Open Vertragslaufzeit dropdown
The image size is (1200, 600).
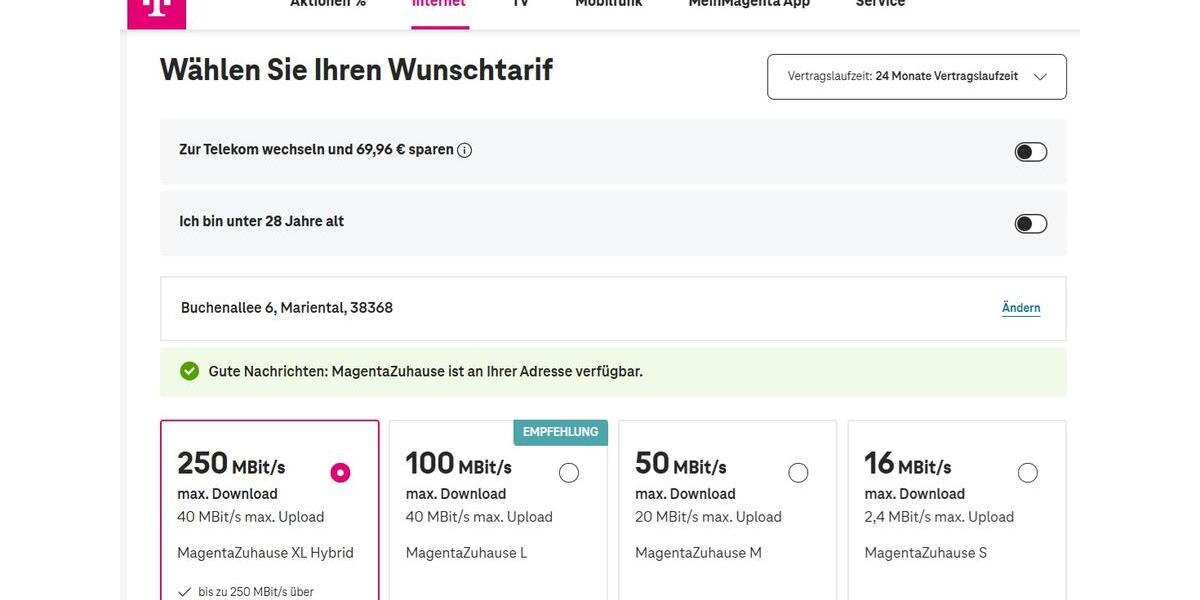917,77
